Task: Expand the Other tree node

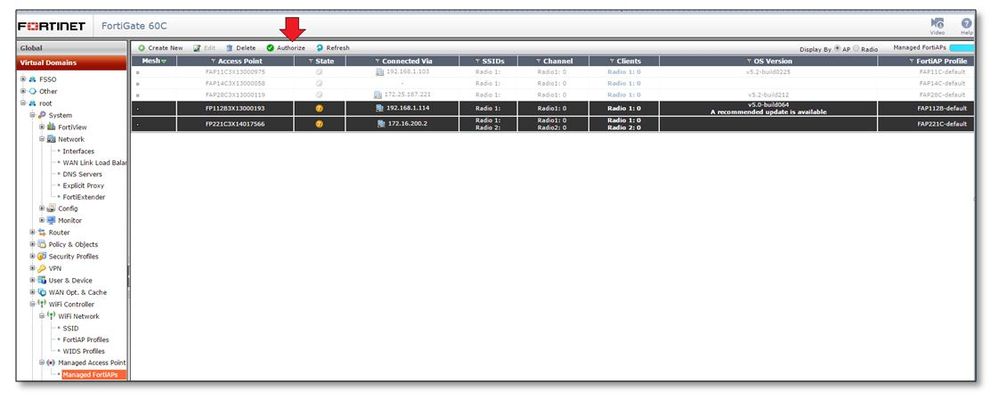Action: (x=24, y=91)
